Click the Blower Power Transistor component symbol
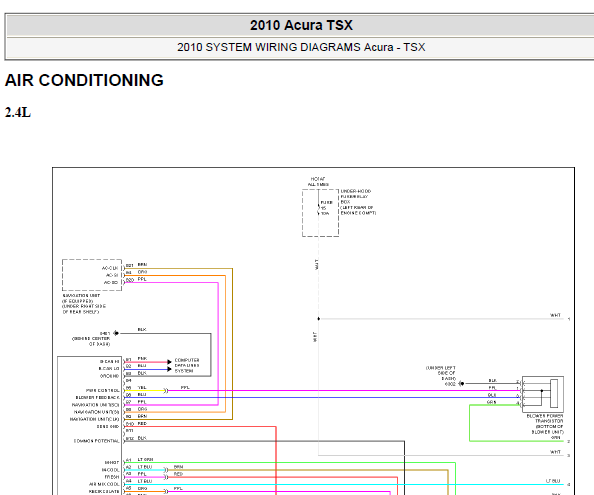This screenshot has height=495, width=594. 543,394
